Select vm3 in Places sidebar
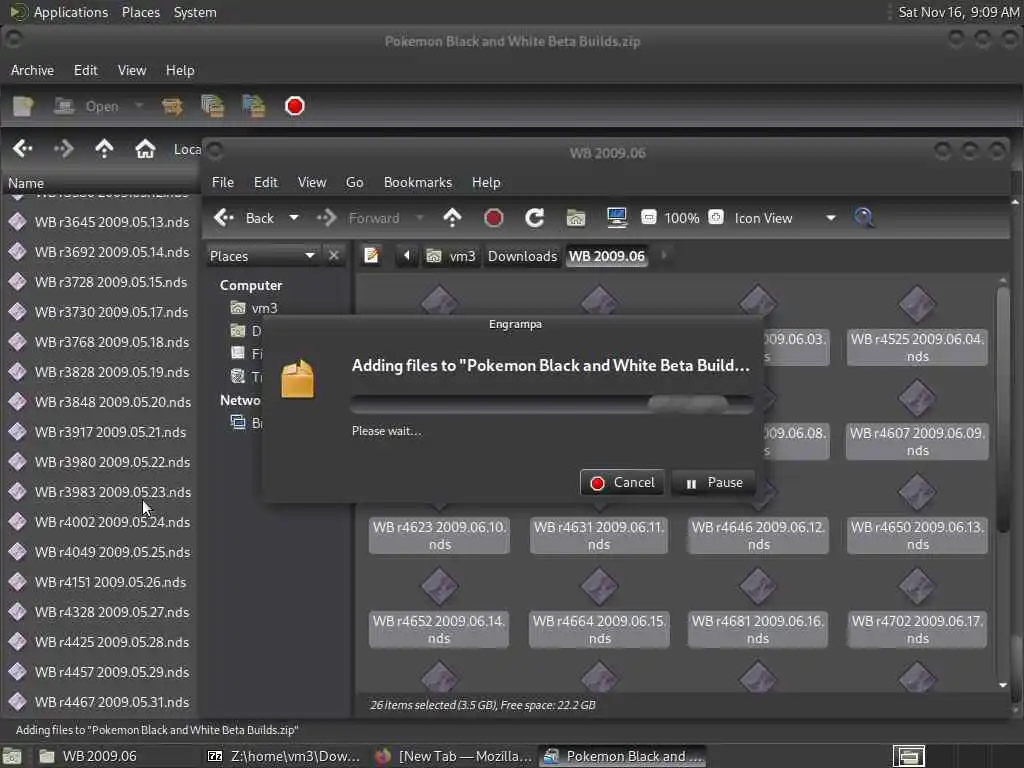Screen dimensions: 1024x768 pyautogui.click(x=255, y=308)
